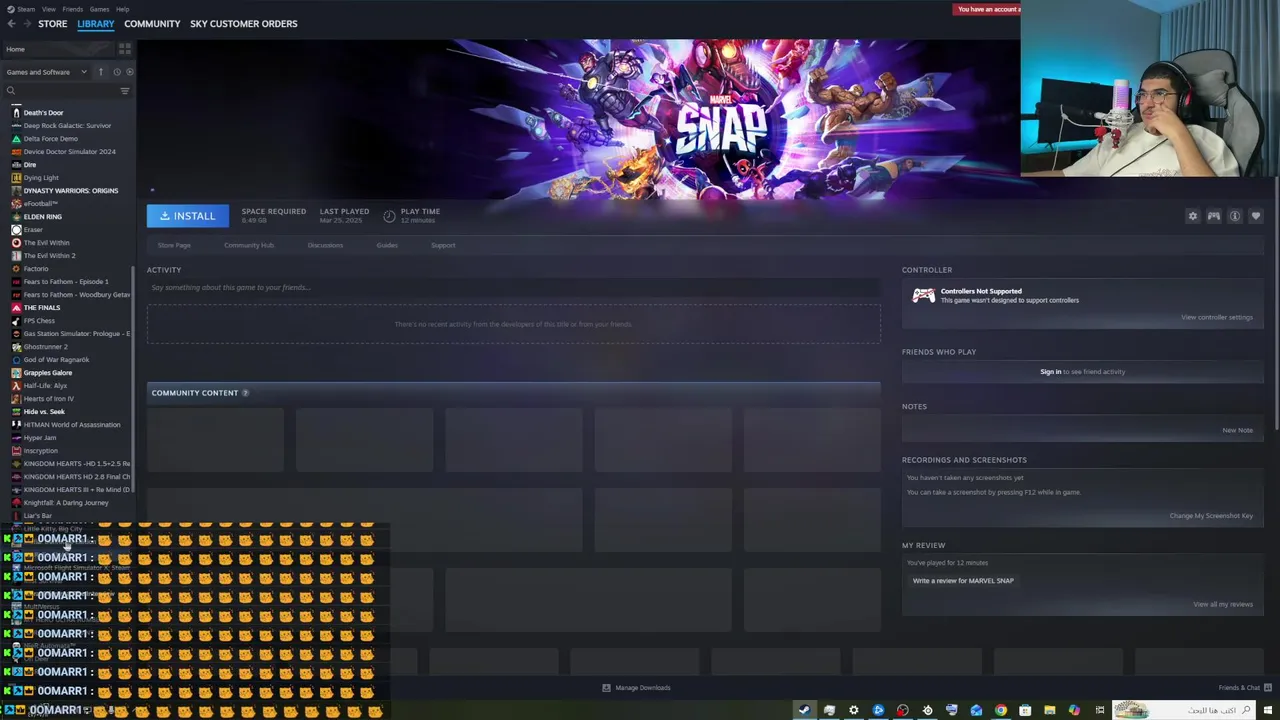Screen dimensions: 1280x720
Task: Show recent games via the clock icon
Action: [x=117, y=72]
